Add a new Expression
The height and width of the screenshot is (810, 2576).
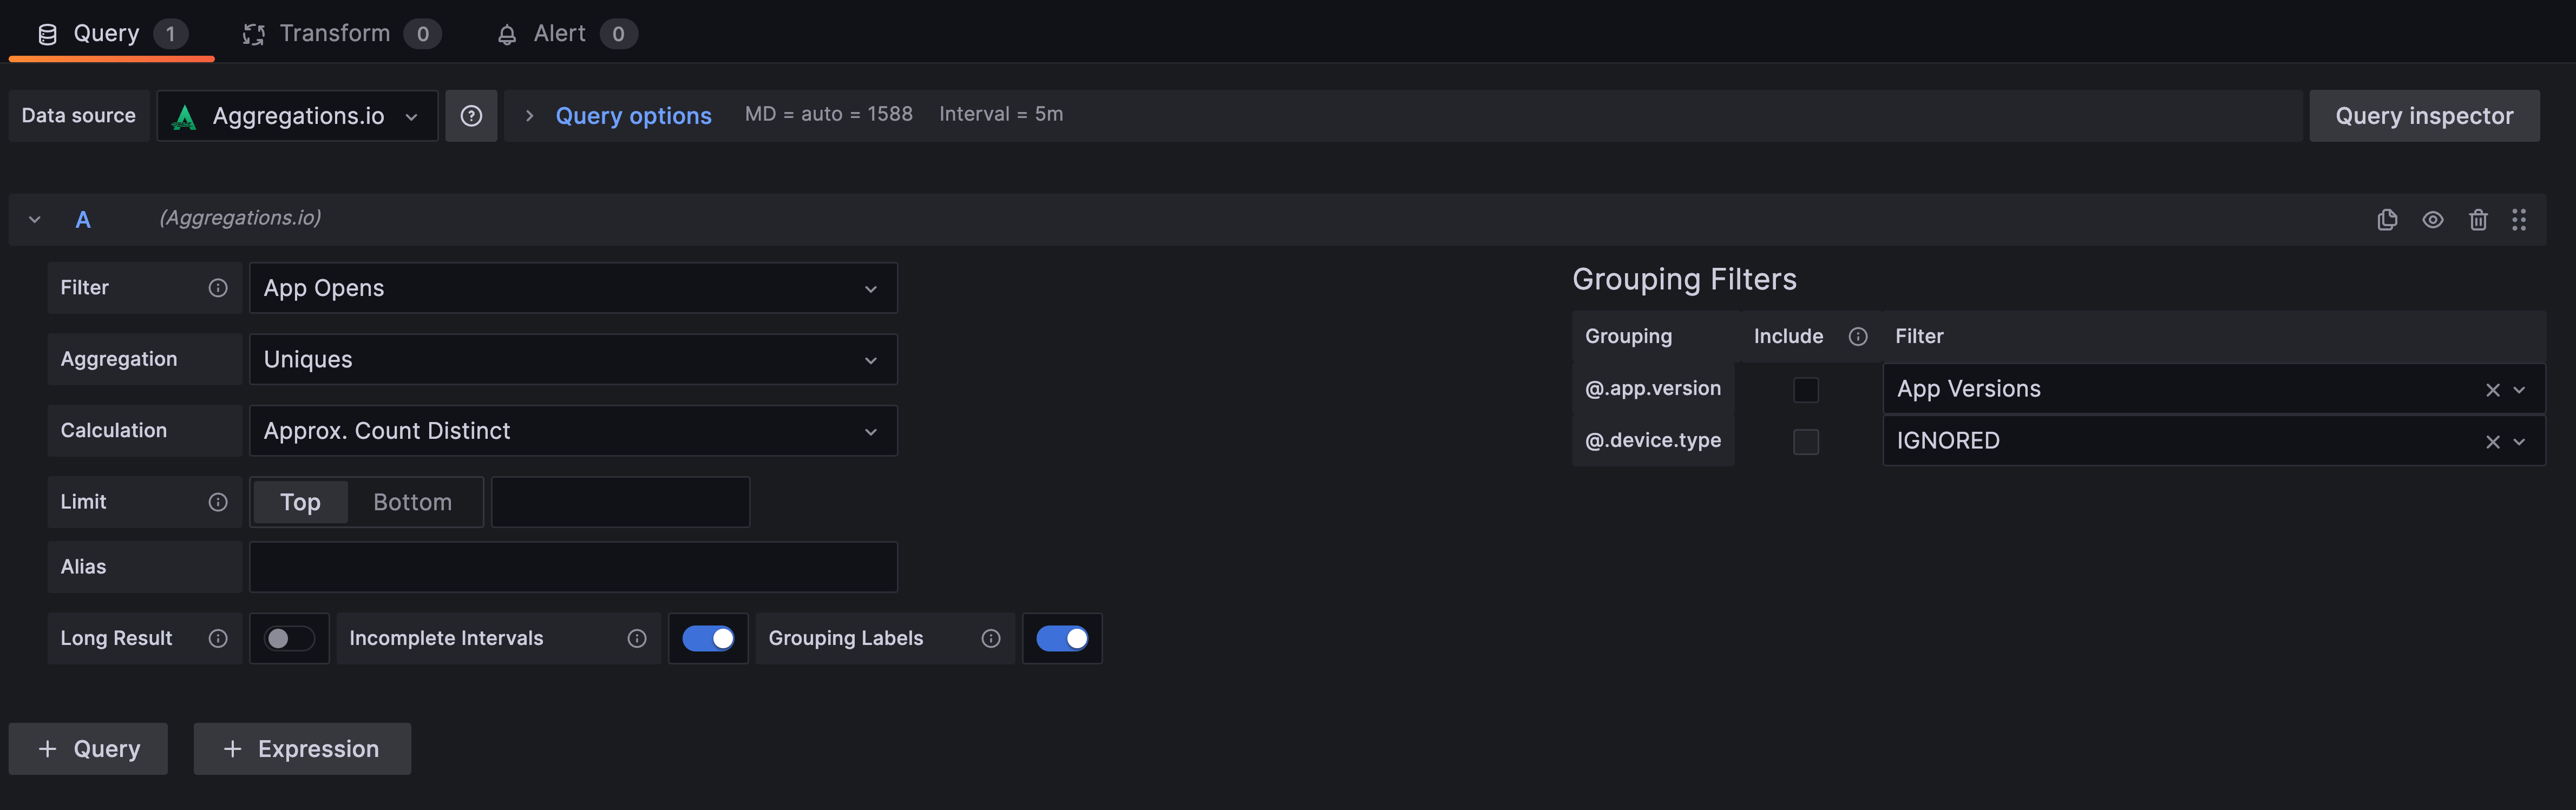pos(302,749)
